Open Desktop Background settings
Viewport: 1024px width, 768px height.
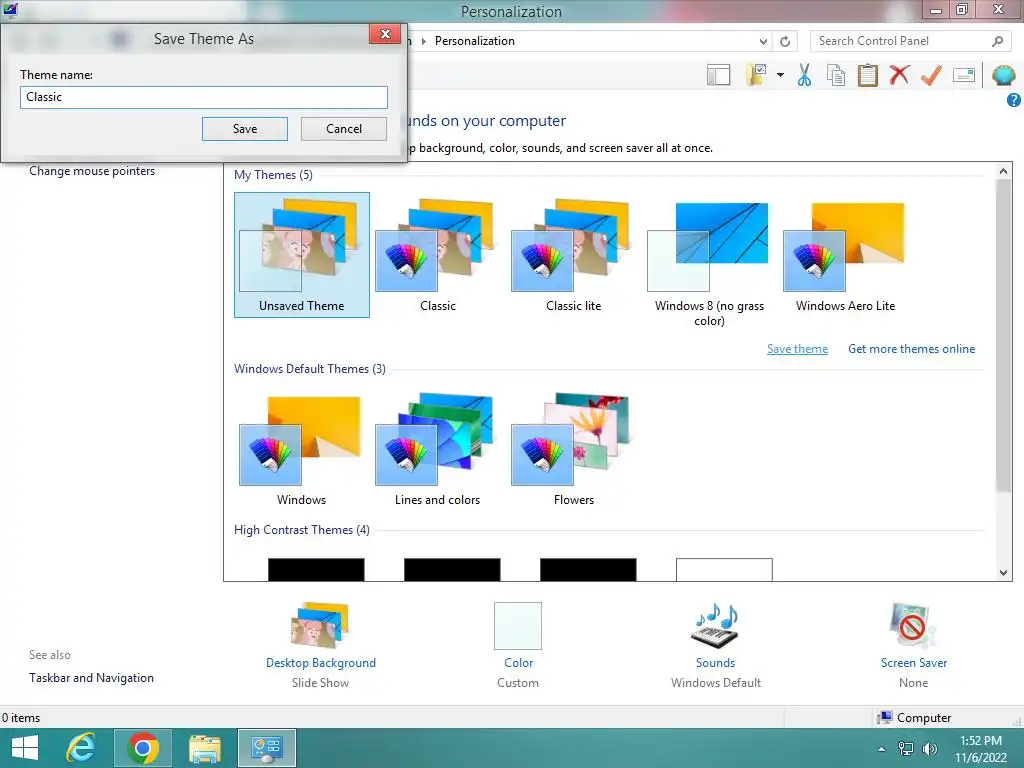[x=321, y=643]
